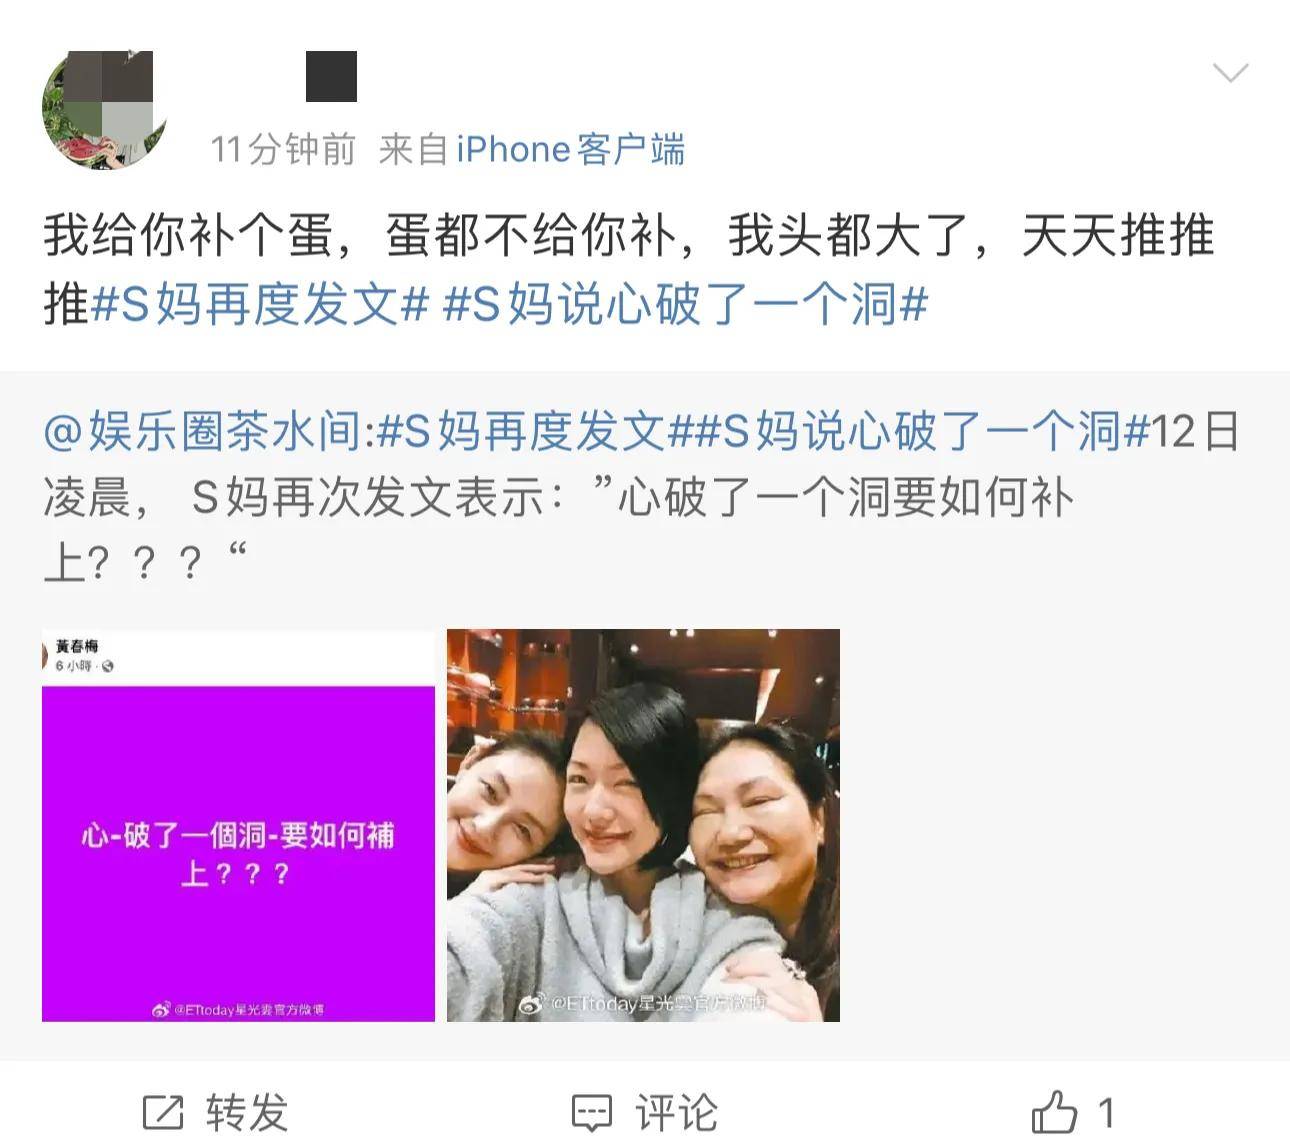This screenshot has height=1138, width=1290.
Task: Tap the like count number 1
Action: [1106, 1112]
